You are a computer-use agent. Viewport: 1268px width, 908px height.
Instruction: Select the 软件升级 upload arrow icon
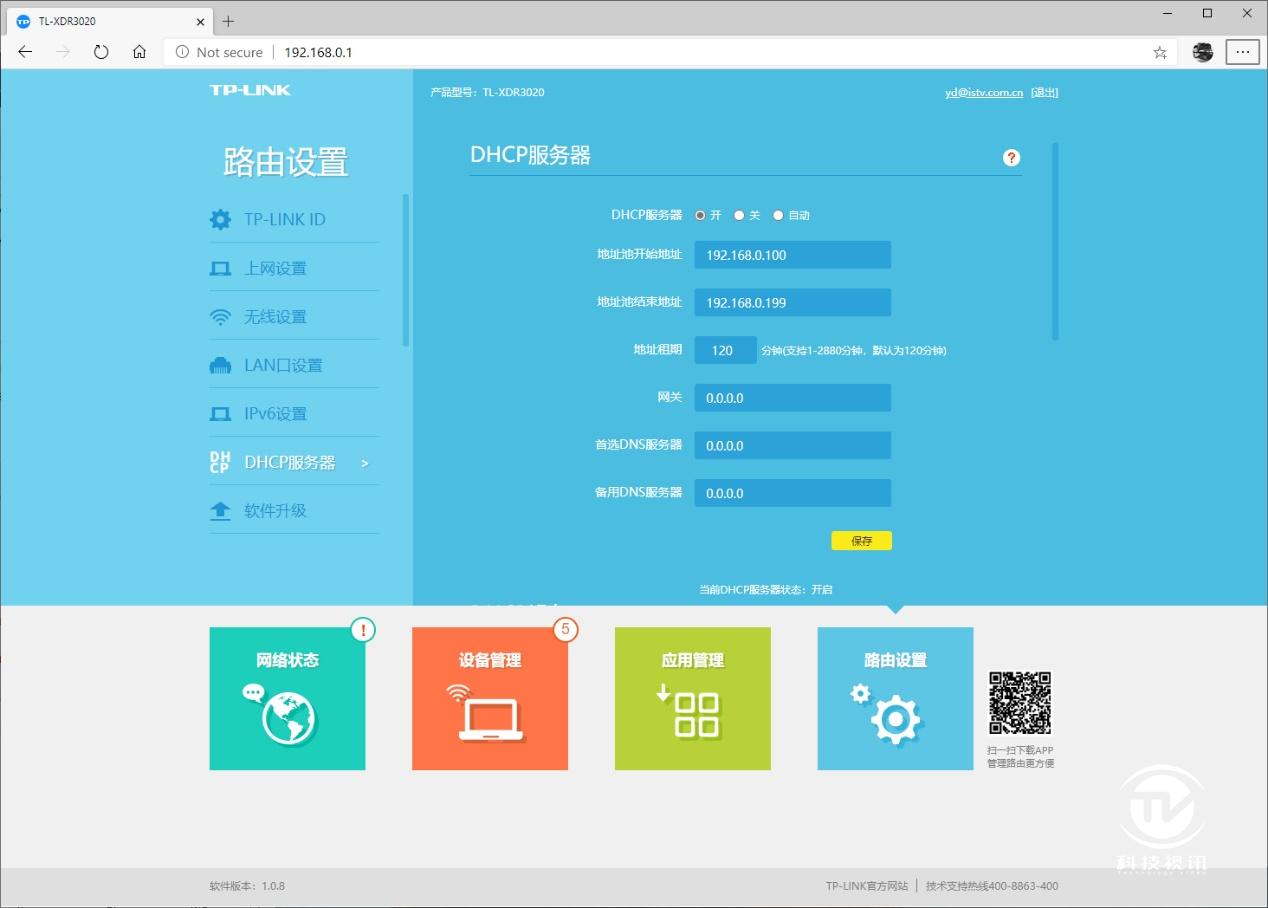220,510
